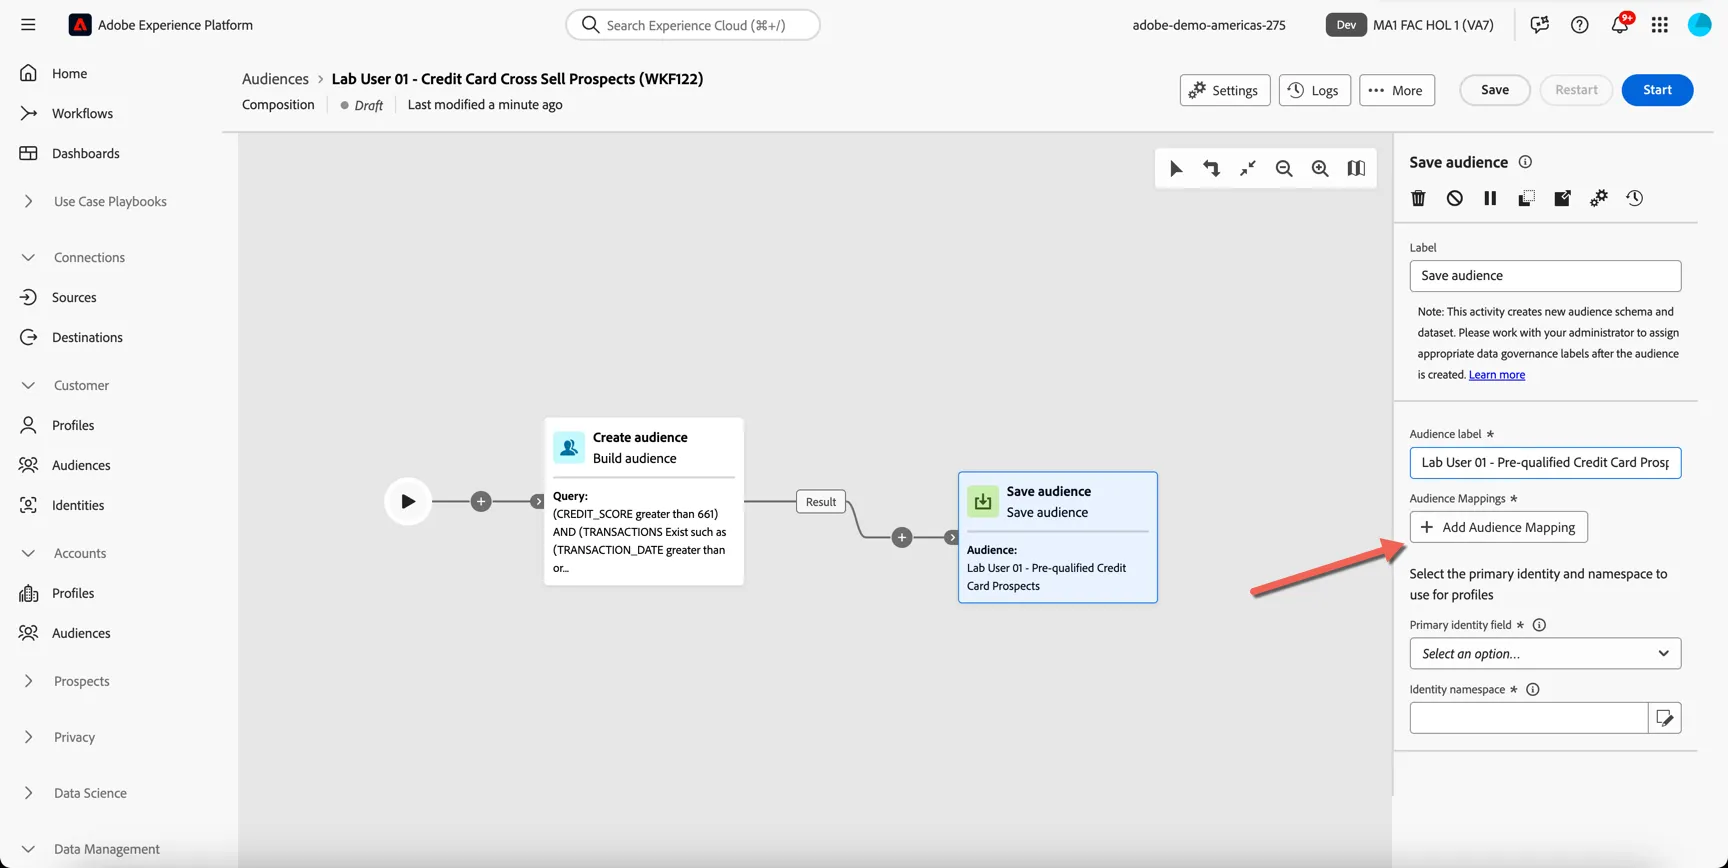Screen dimensions: 1728x868
Task: Open the Logs panel
Action: (x=1314, y=90)
